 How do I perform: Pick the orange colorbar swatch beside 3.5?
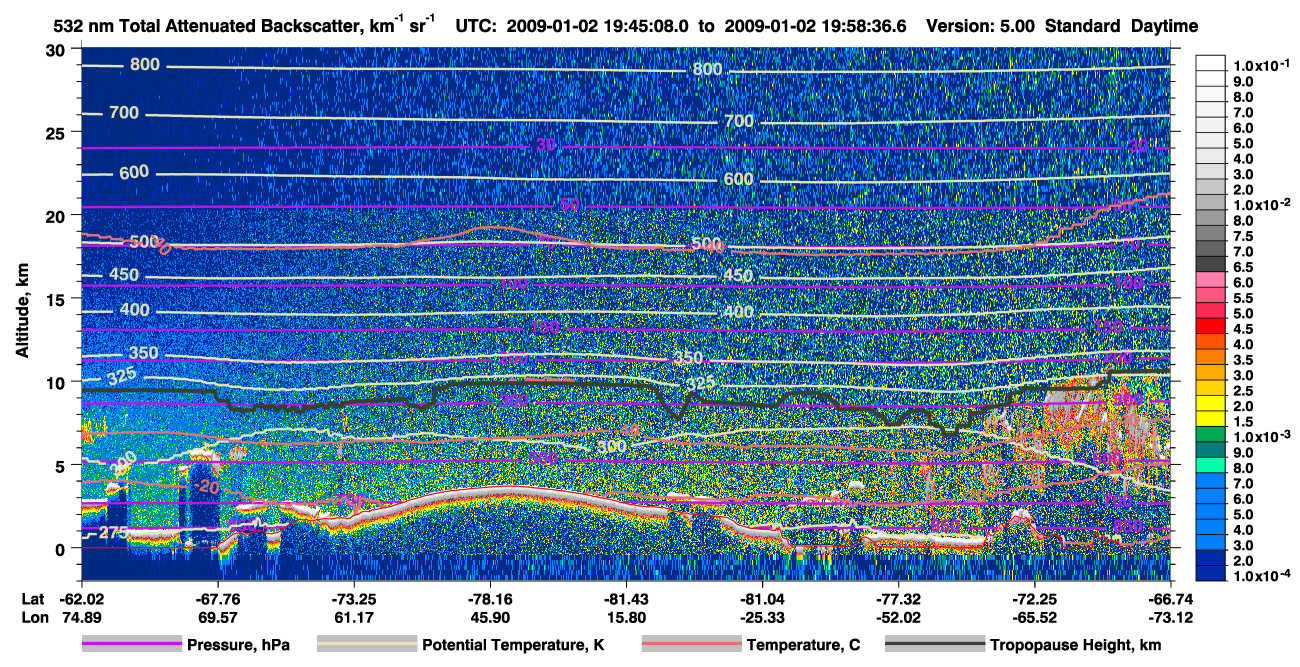coord(1211,359)
